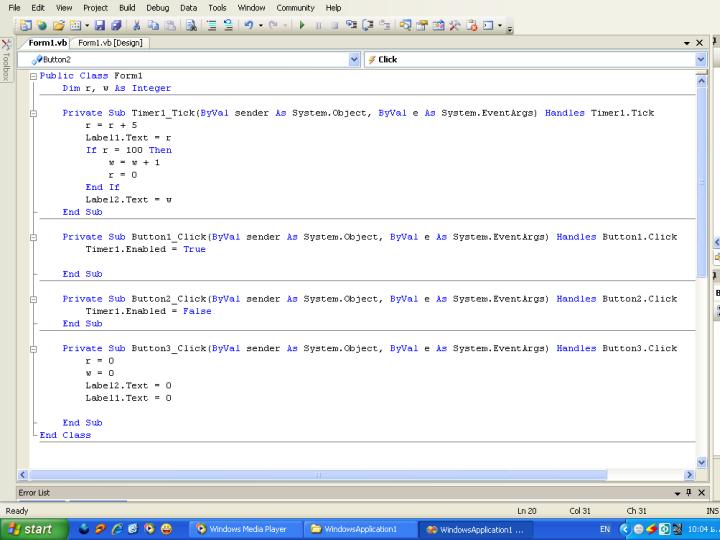The width and height of the screenshot is (720, 540).
Task: Click the Add New Item toolbar icon
Action: point(75,25)
